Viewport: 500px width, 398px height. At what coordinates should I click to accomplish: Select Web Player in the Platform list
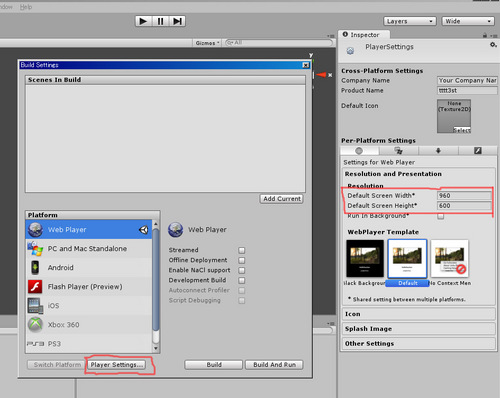click(89, 229)
